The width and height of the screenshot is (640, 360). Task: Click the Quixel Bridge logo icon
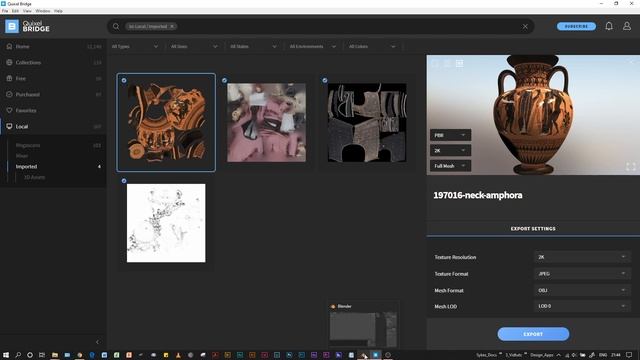pyautogui.click(x=12, y=27)
